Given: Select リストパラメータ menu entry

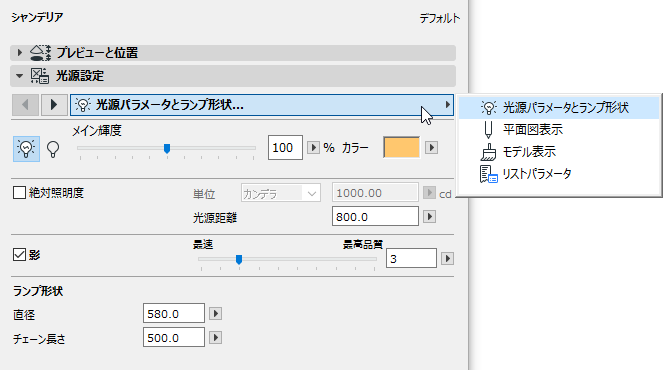Looking at the screenshot, I should pos(559,173).
